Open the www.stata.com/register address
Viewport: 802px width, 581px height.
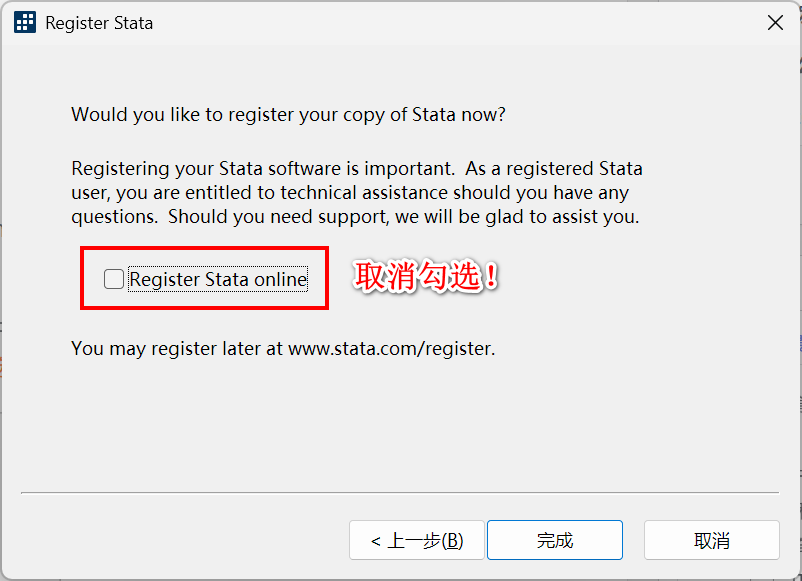(391, 349)
